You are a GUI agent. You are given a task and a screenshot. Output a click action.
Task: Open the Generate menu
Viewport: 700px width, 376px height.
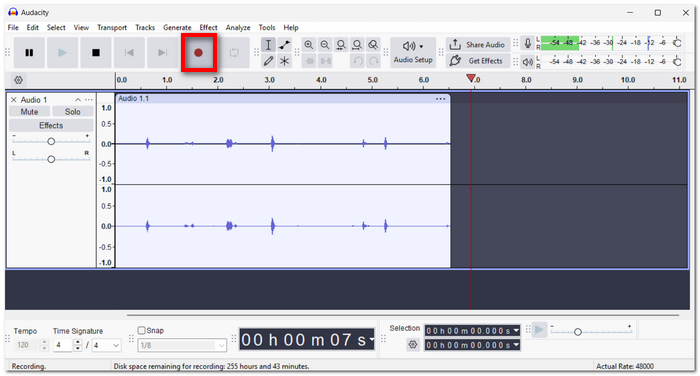point(177,28)
